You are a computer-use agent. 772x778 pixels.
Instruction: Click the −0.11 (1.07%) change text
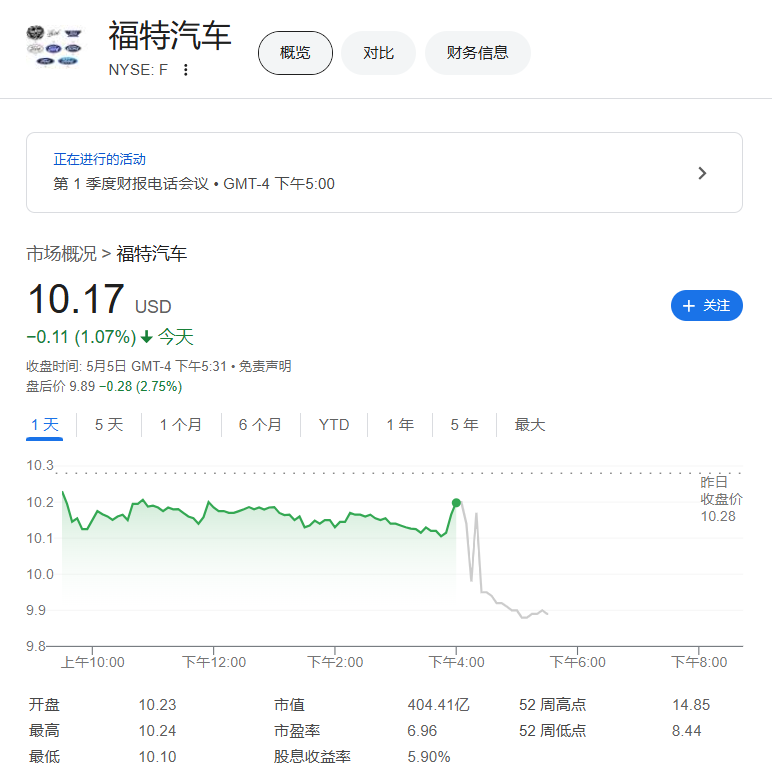pyautogui.click(x=81, y=337)
